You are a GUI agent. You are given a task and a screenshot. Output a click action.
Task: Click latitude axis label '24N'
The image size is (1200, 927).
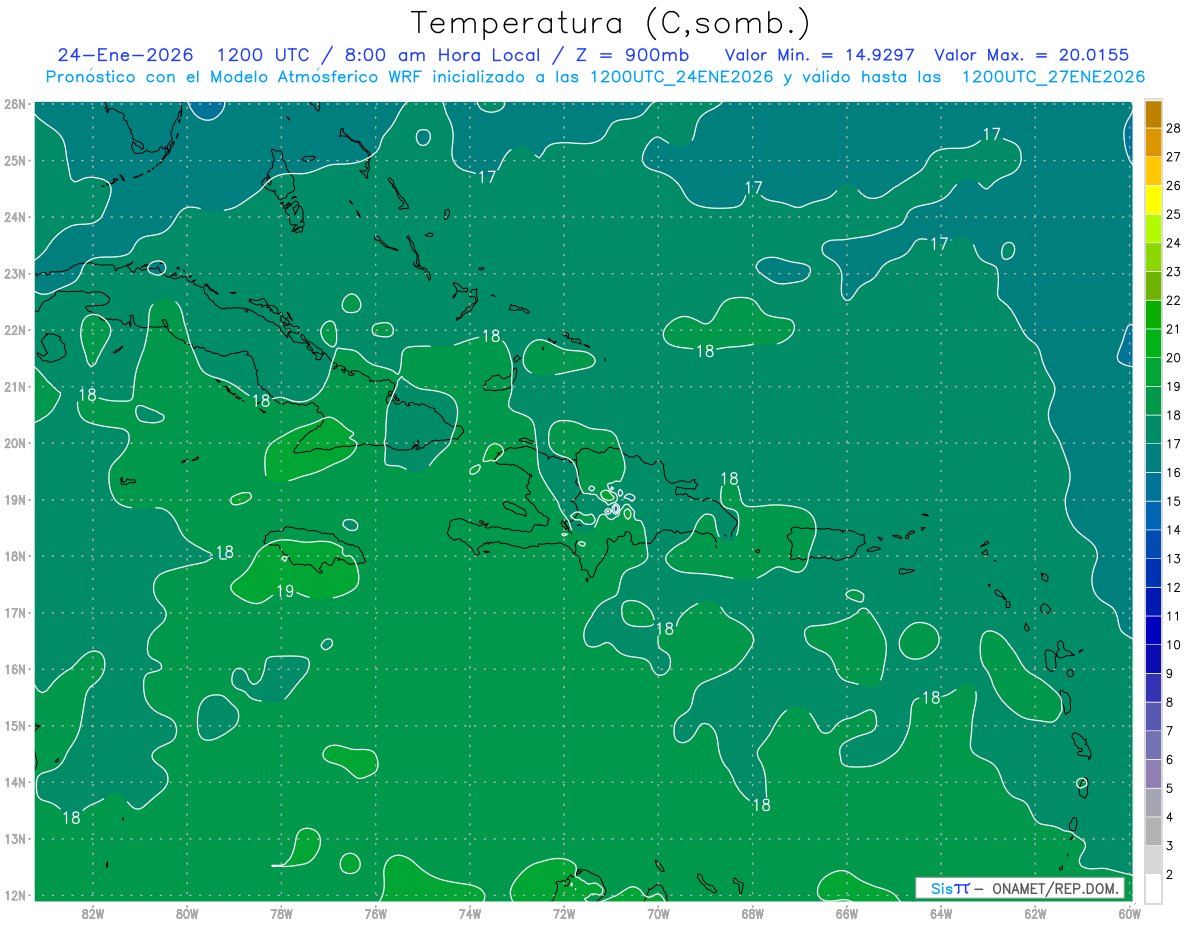point(14,217)
